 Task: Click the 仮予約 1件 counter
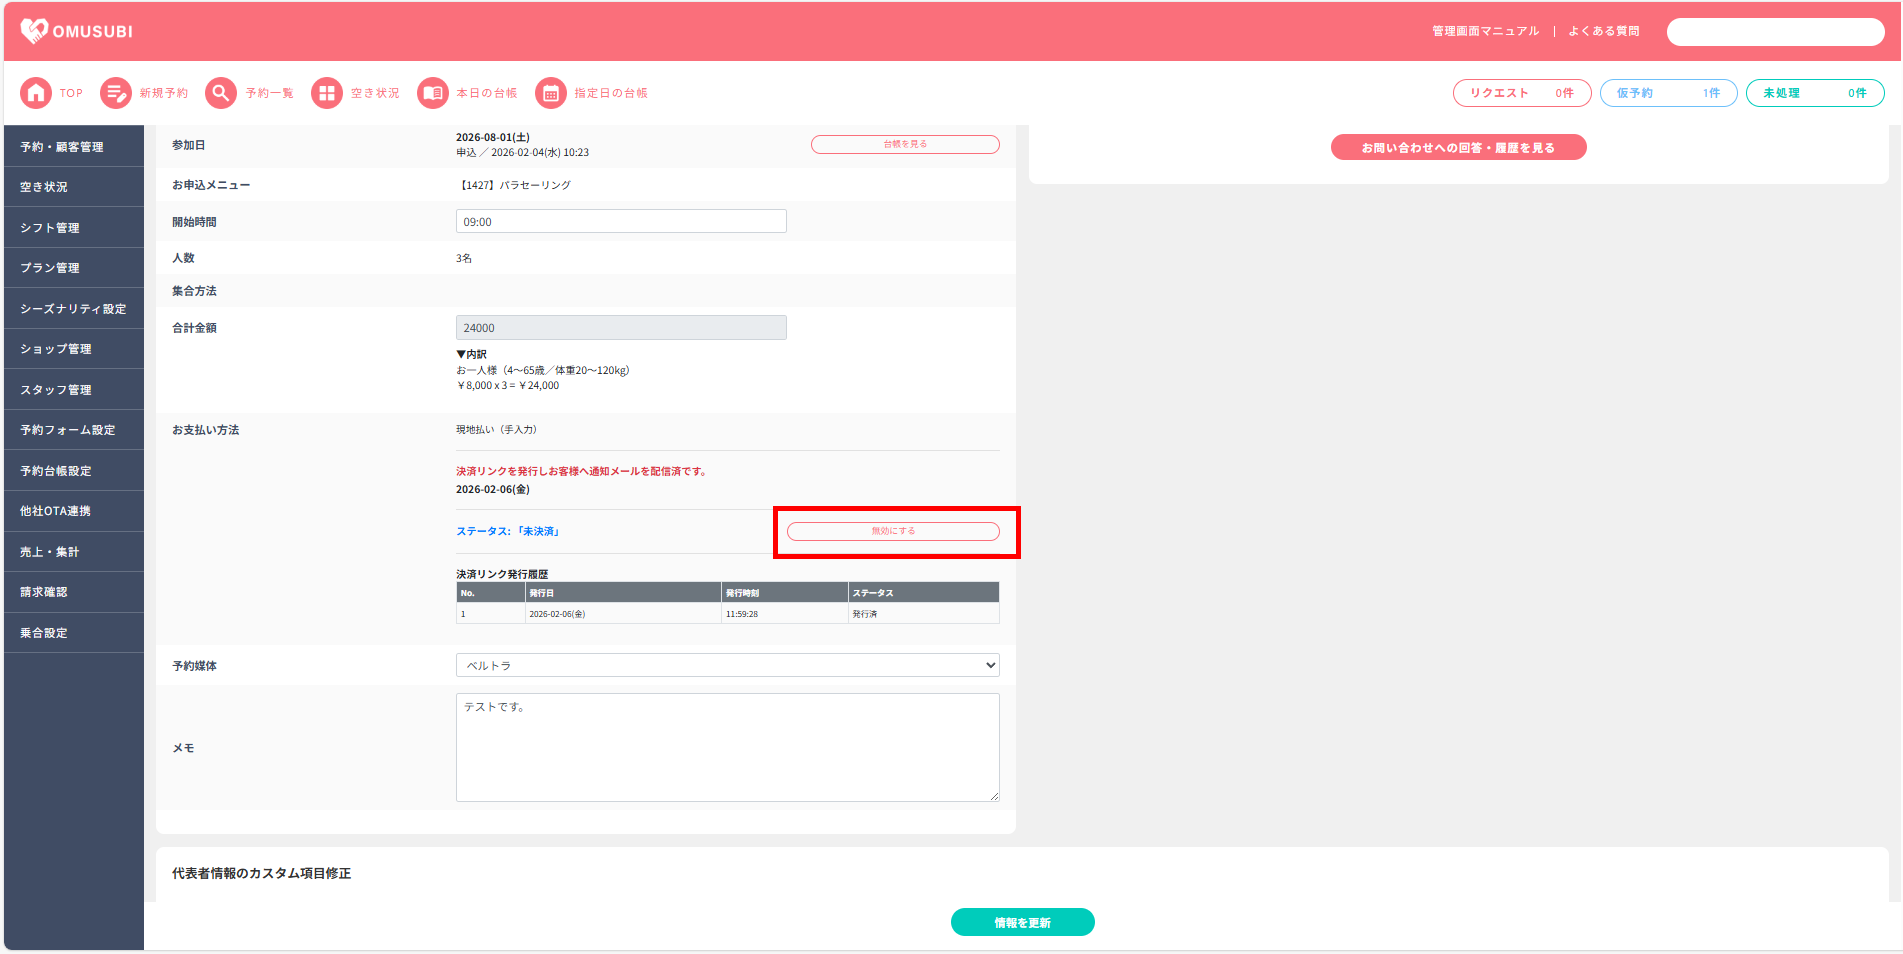[x=1668, y=93]
